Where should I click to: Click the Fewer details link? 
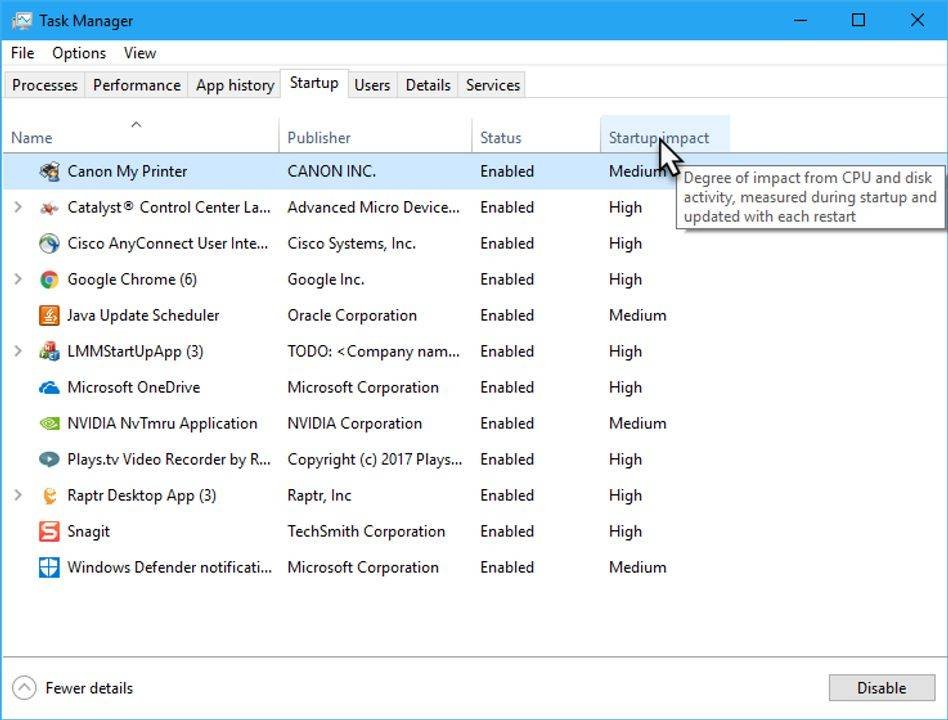(x=89, y=688)
